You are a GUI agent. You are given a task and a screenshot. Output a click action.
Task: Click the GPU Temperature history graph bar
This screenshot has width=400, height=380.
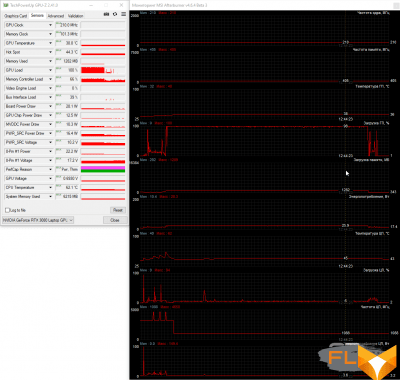(x=103, y=43)
